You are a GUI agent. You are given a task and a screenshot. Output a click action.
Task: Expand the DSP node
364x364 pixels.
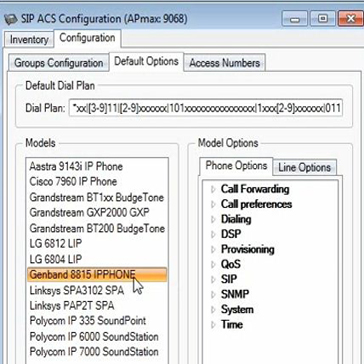coord(213,234)
